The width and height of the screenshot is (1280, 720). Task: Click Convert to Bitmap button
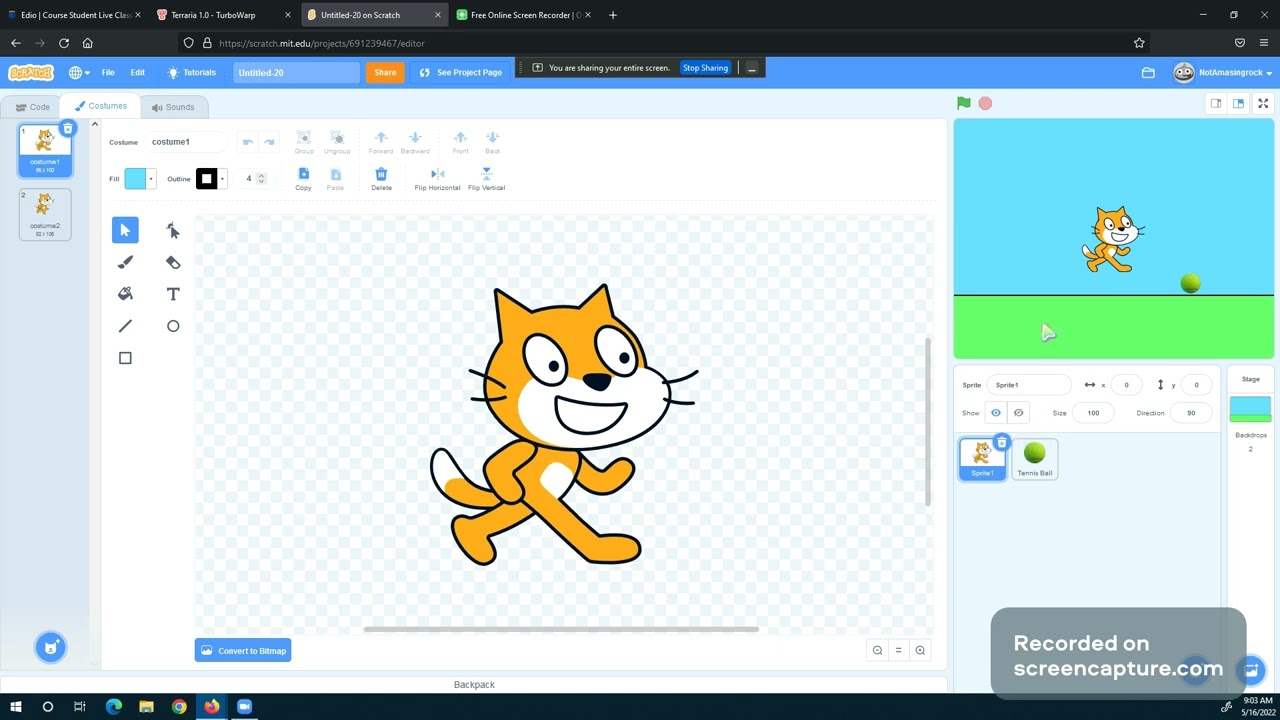coord(243,651)
